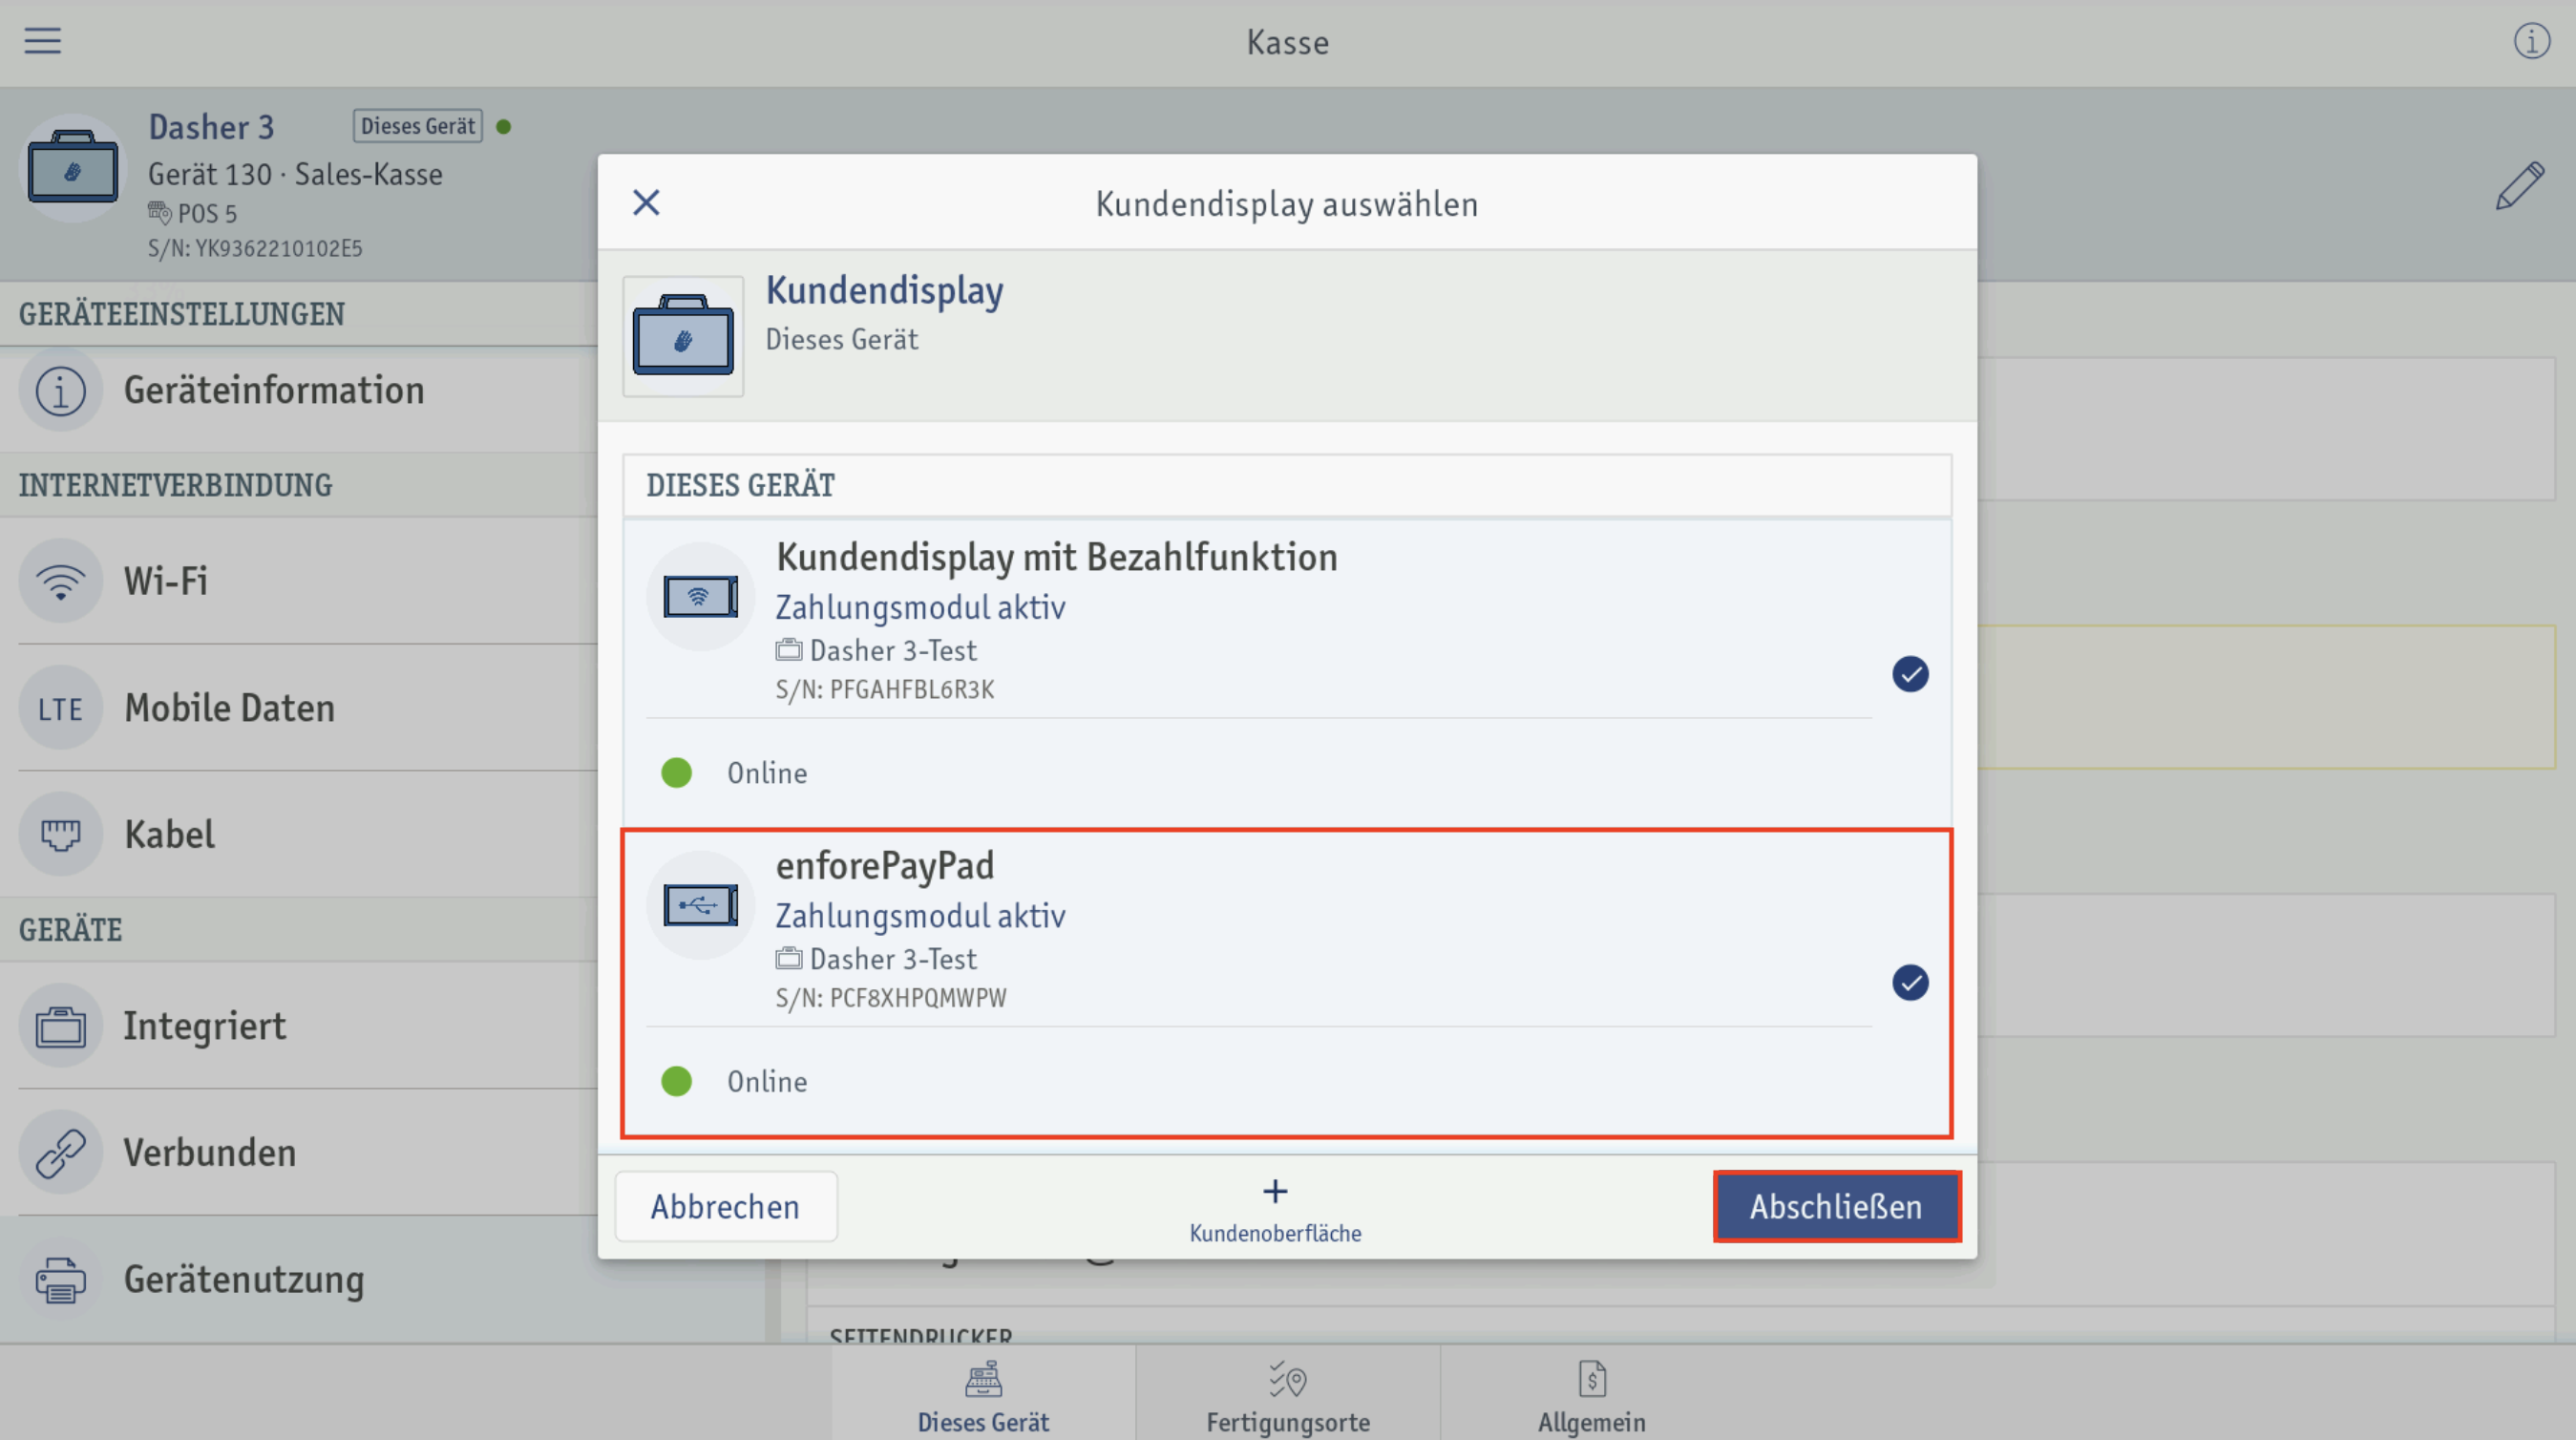Viewport: 2576px width, 1440px height.
Task: Switch to the Fertigungsorte tab
Action: tap(1288, 1395)
